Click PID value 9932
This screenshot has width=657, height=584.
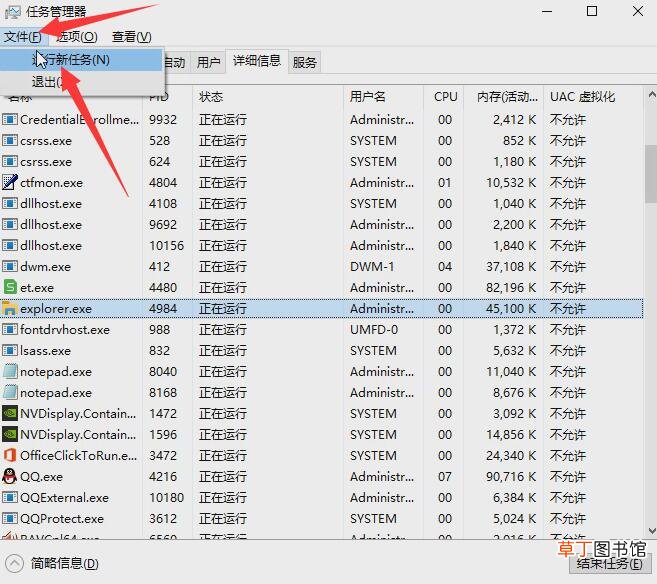[163, 120]
